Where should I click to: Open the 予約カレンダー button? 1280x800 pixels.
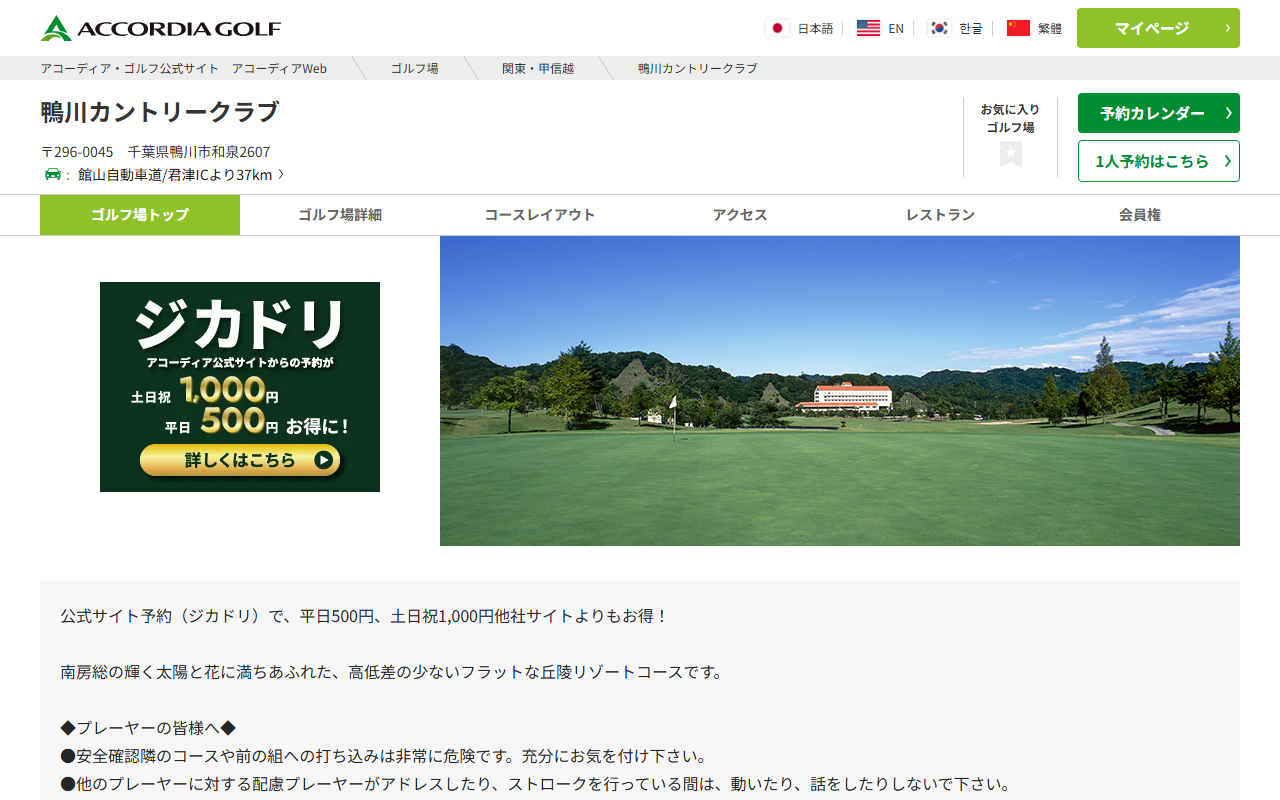[x=1159, y=113]
